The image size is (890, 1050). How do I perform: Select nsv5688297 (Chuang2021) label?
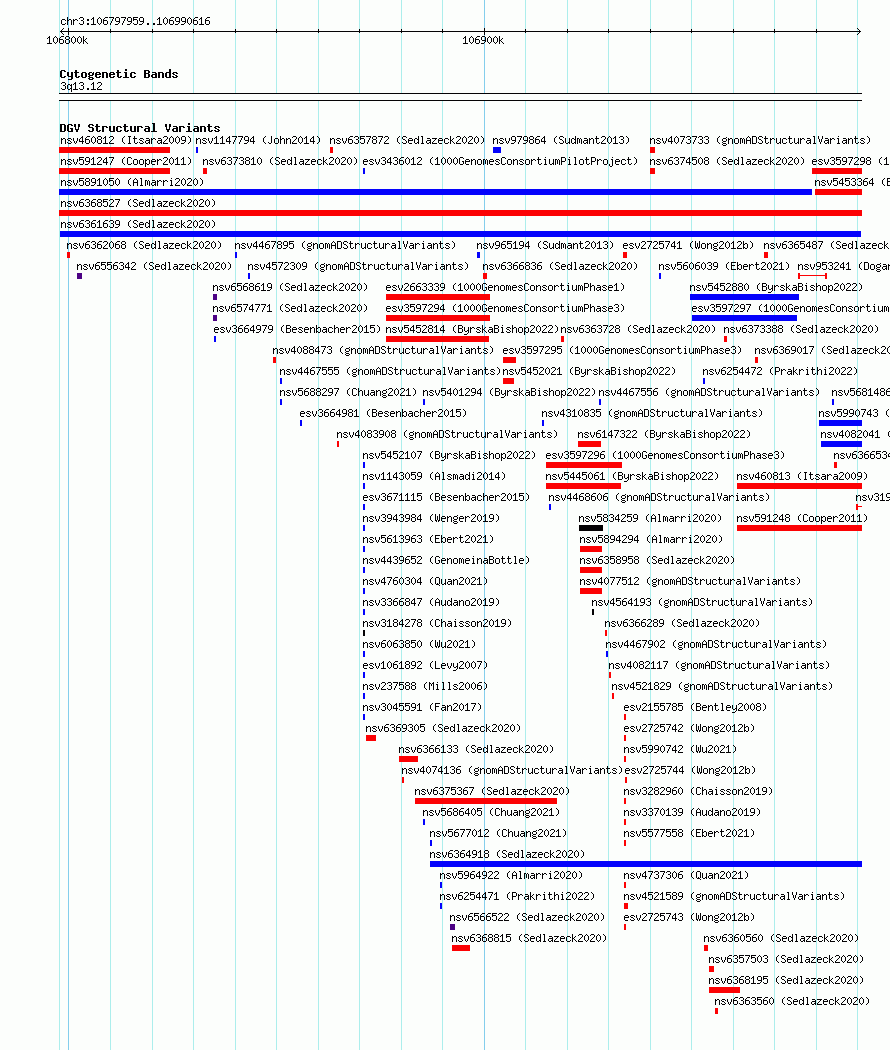[348, 392]
